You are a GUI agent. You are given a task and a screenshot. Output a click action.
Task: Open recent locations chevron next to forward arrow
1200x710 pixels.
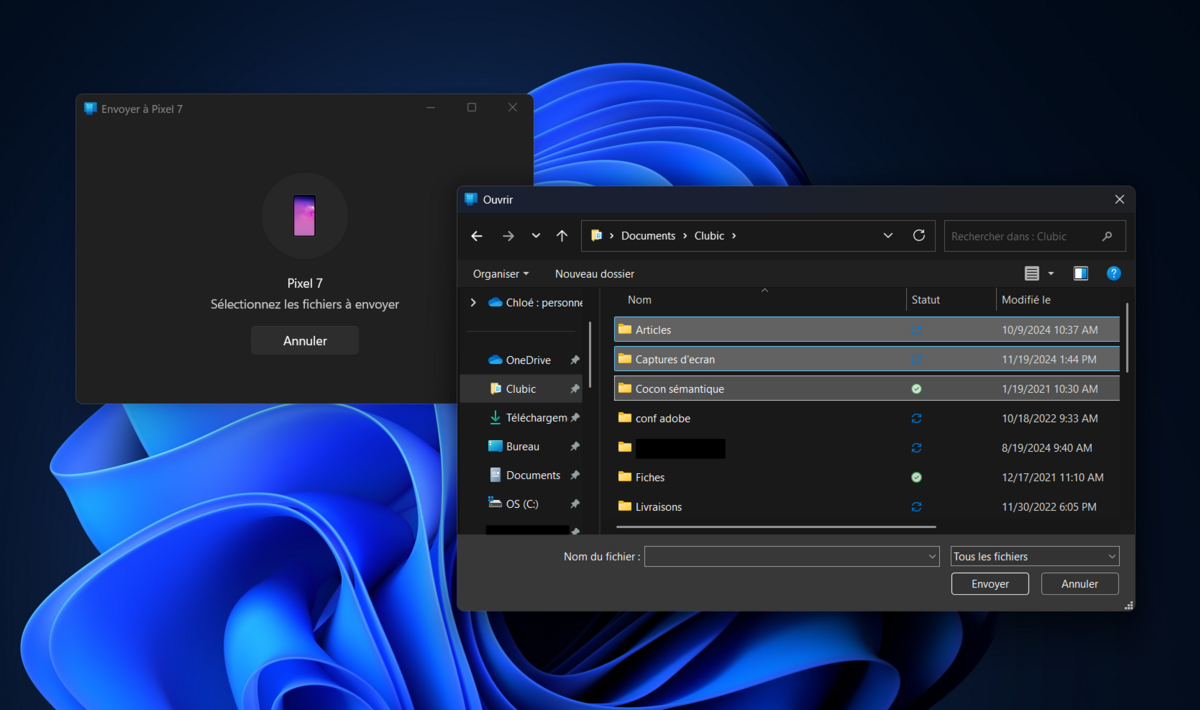tap(536, 236)
